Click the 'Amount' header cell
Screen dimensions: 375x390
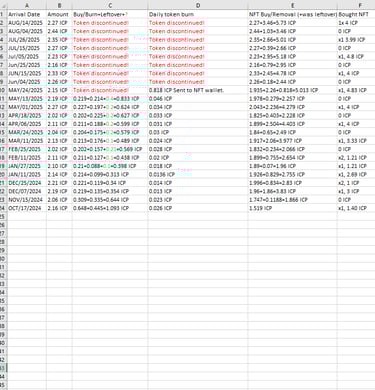59,14
